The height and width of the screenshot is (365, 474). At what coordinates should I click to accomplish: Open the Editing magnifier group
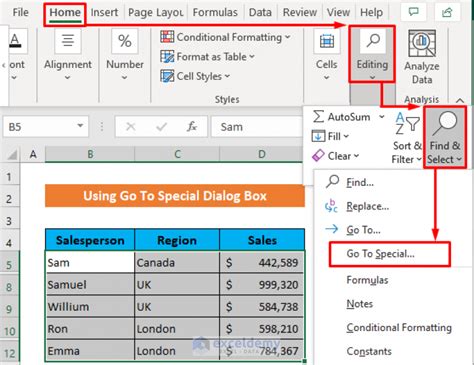coord(372,54)
